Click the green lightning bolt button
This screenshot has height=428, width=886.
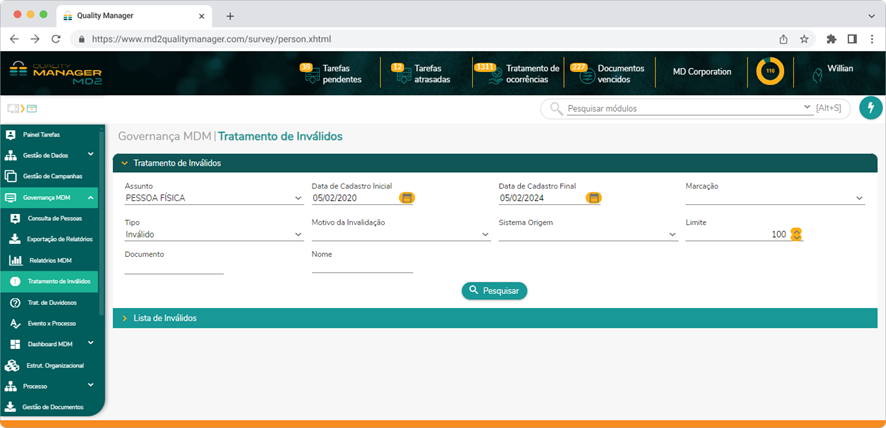click(x=870, y=108)
